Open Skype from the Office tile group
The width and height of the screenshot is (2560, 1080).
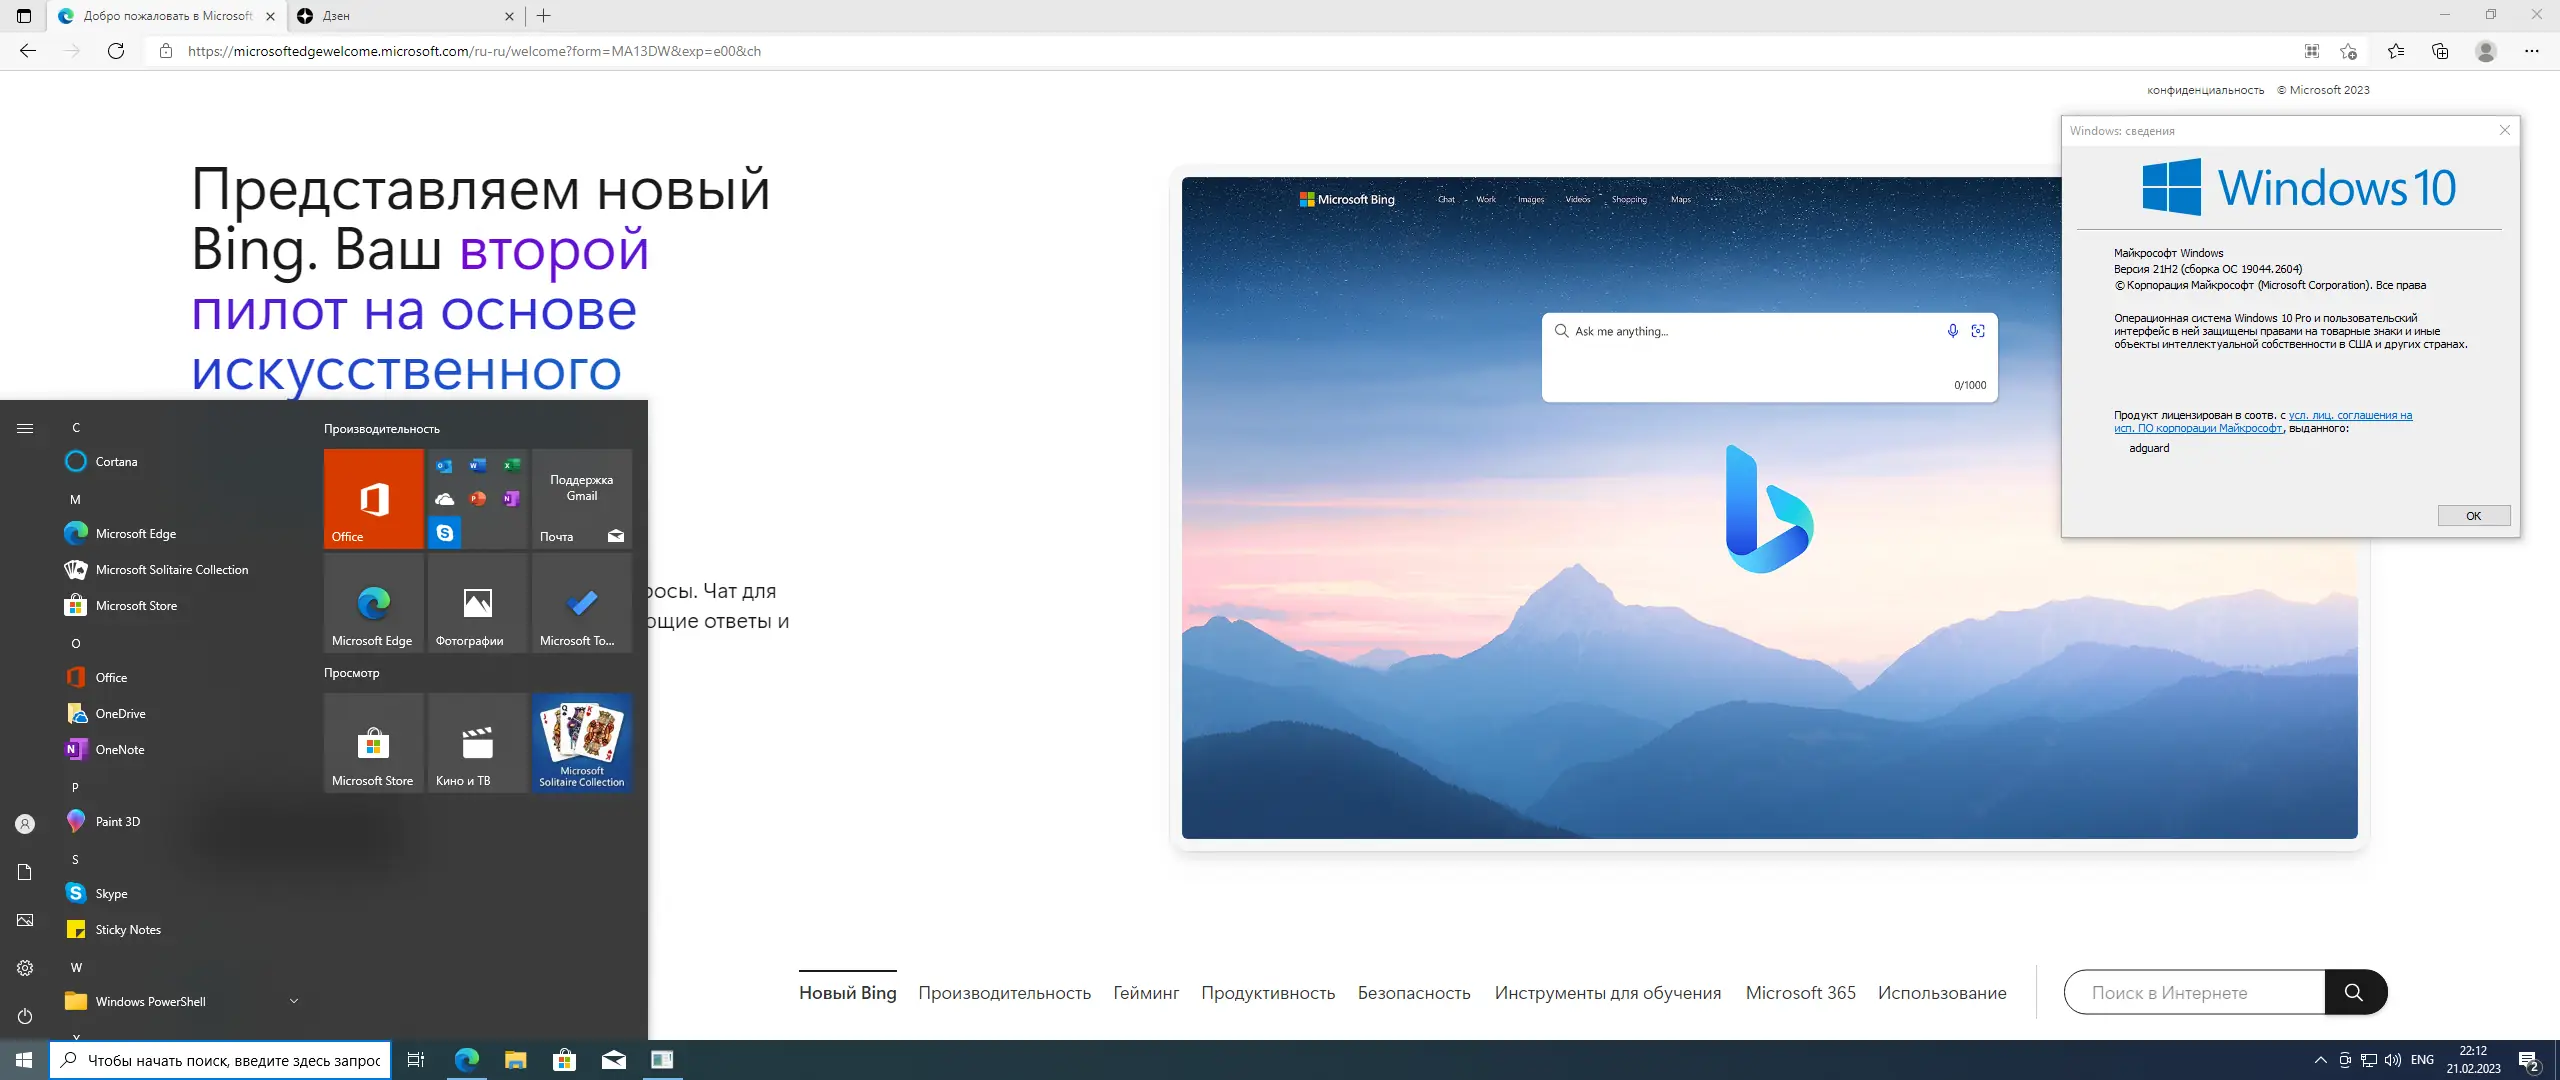tap(445, 533)
